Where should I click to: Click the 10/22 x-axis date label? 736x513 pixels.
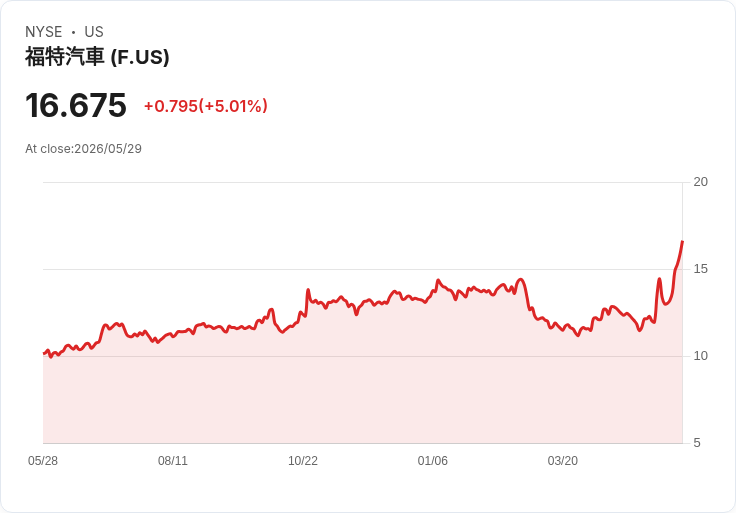[303, 461]
